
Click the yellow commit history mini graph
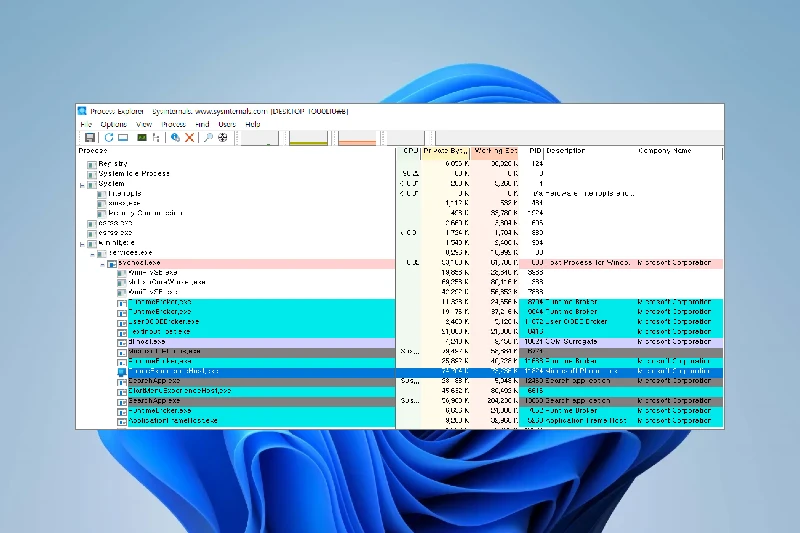click(308, 138)
